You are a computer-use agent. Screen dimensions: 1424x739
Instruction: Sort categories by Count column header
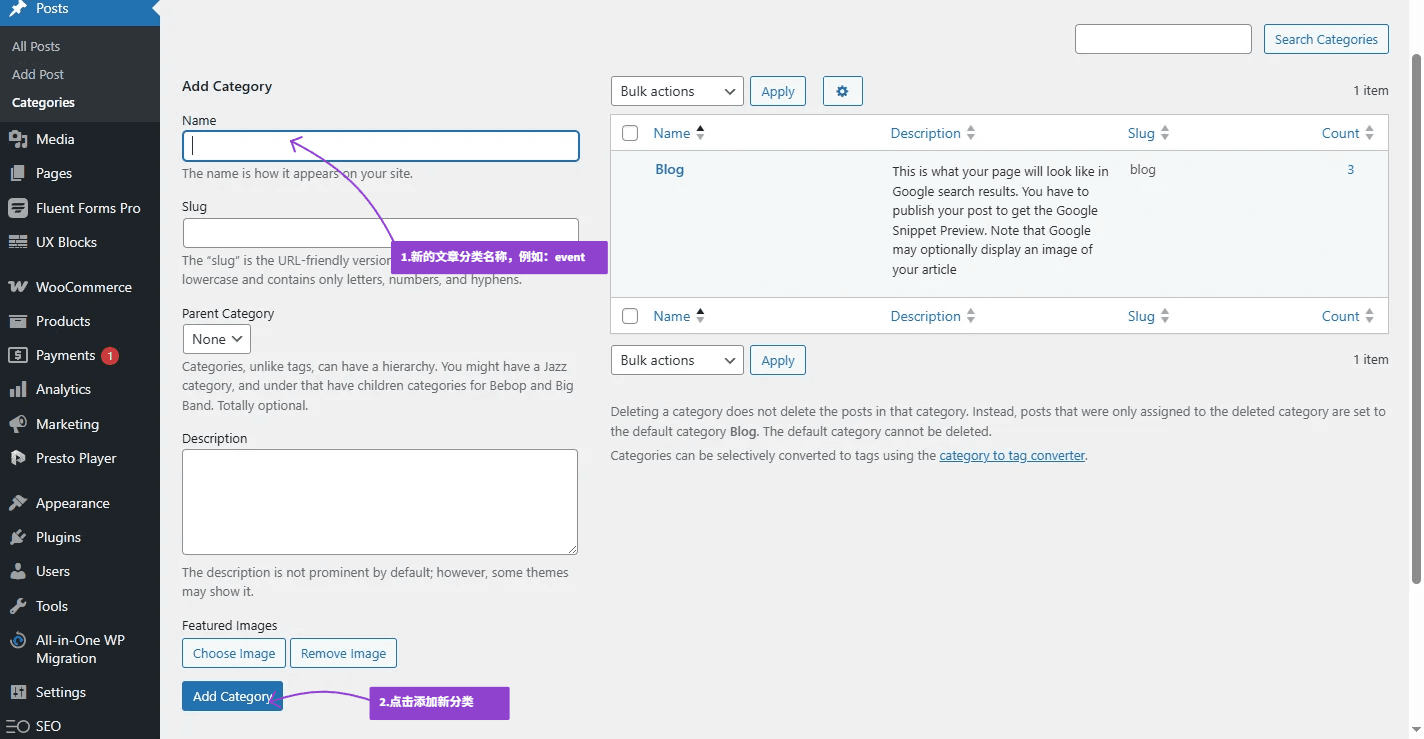1340,133
